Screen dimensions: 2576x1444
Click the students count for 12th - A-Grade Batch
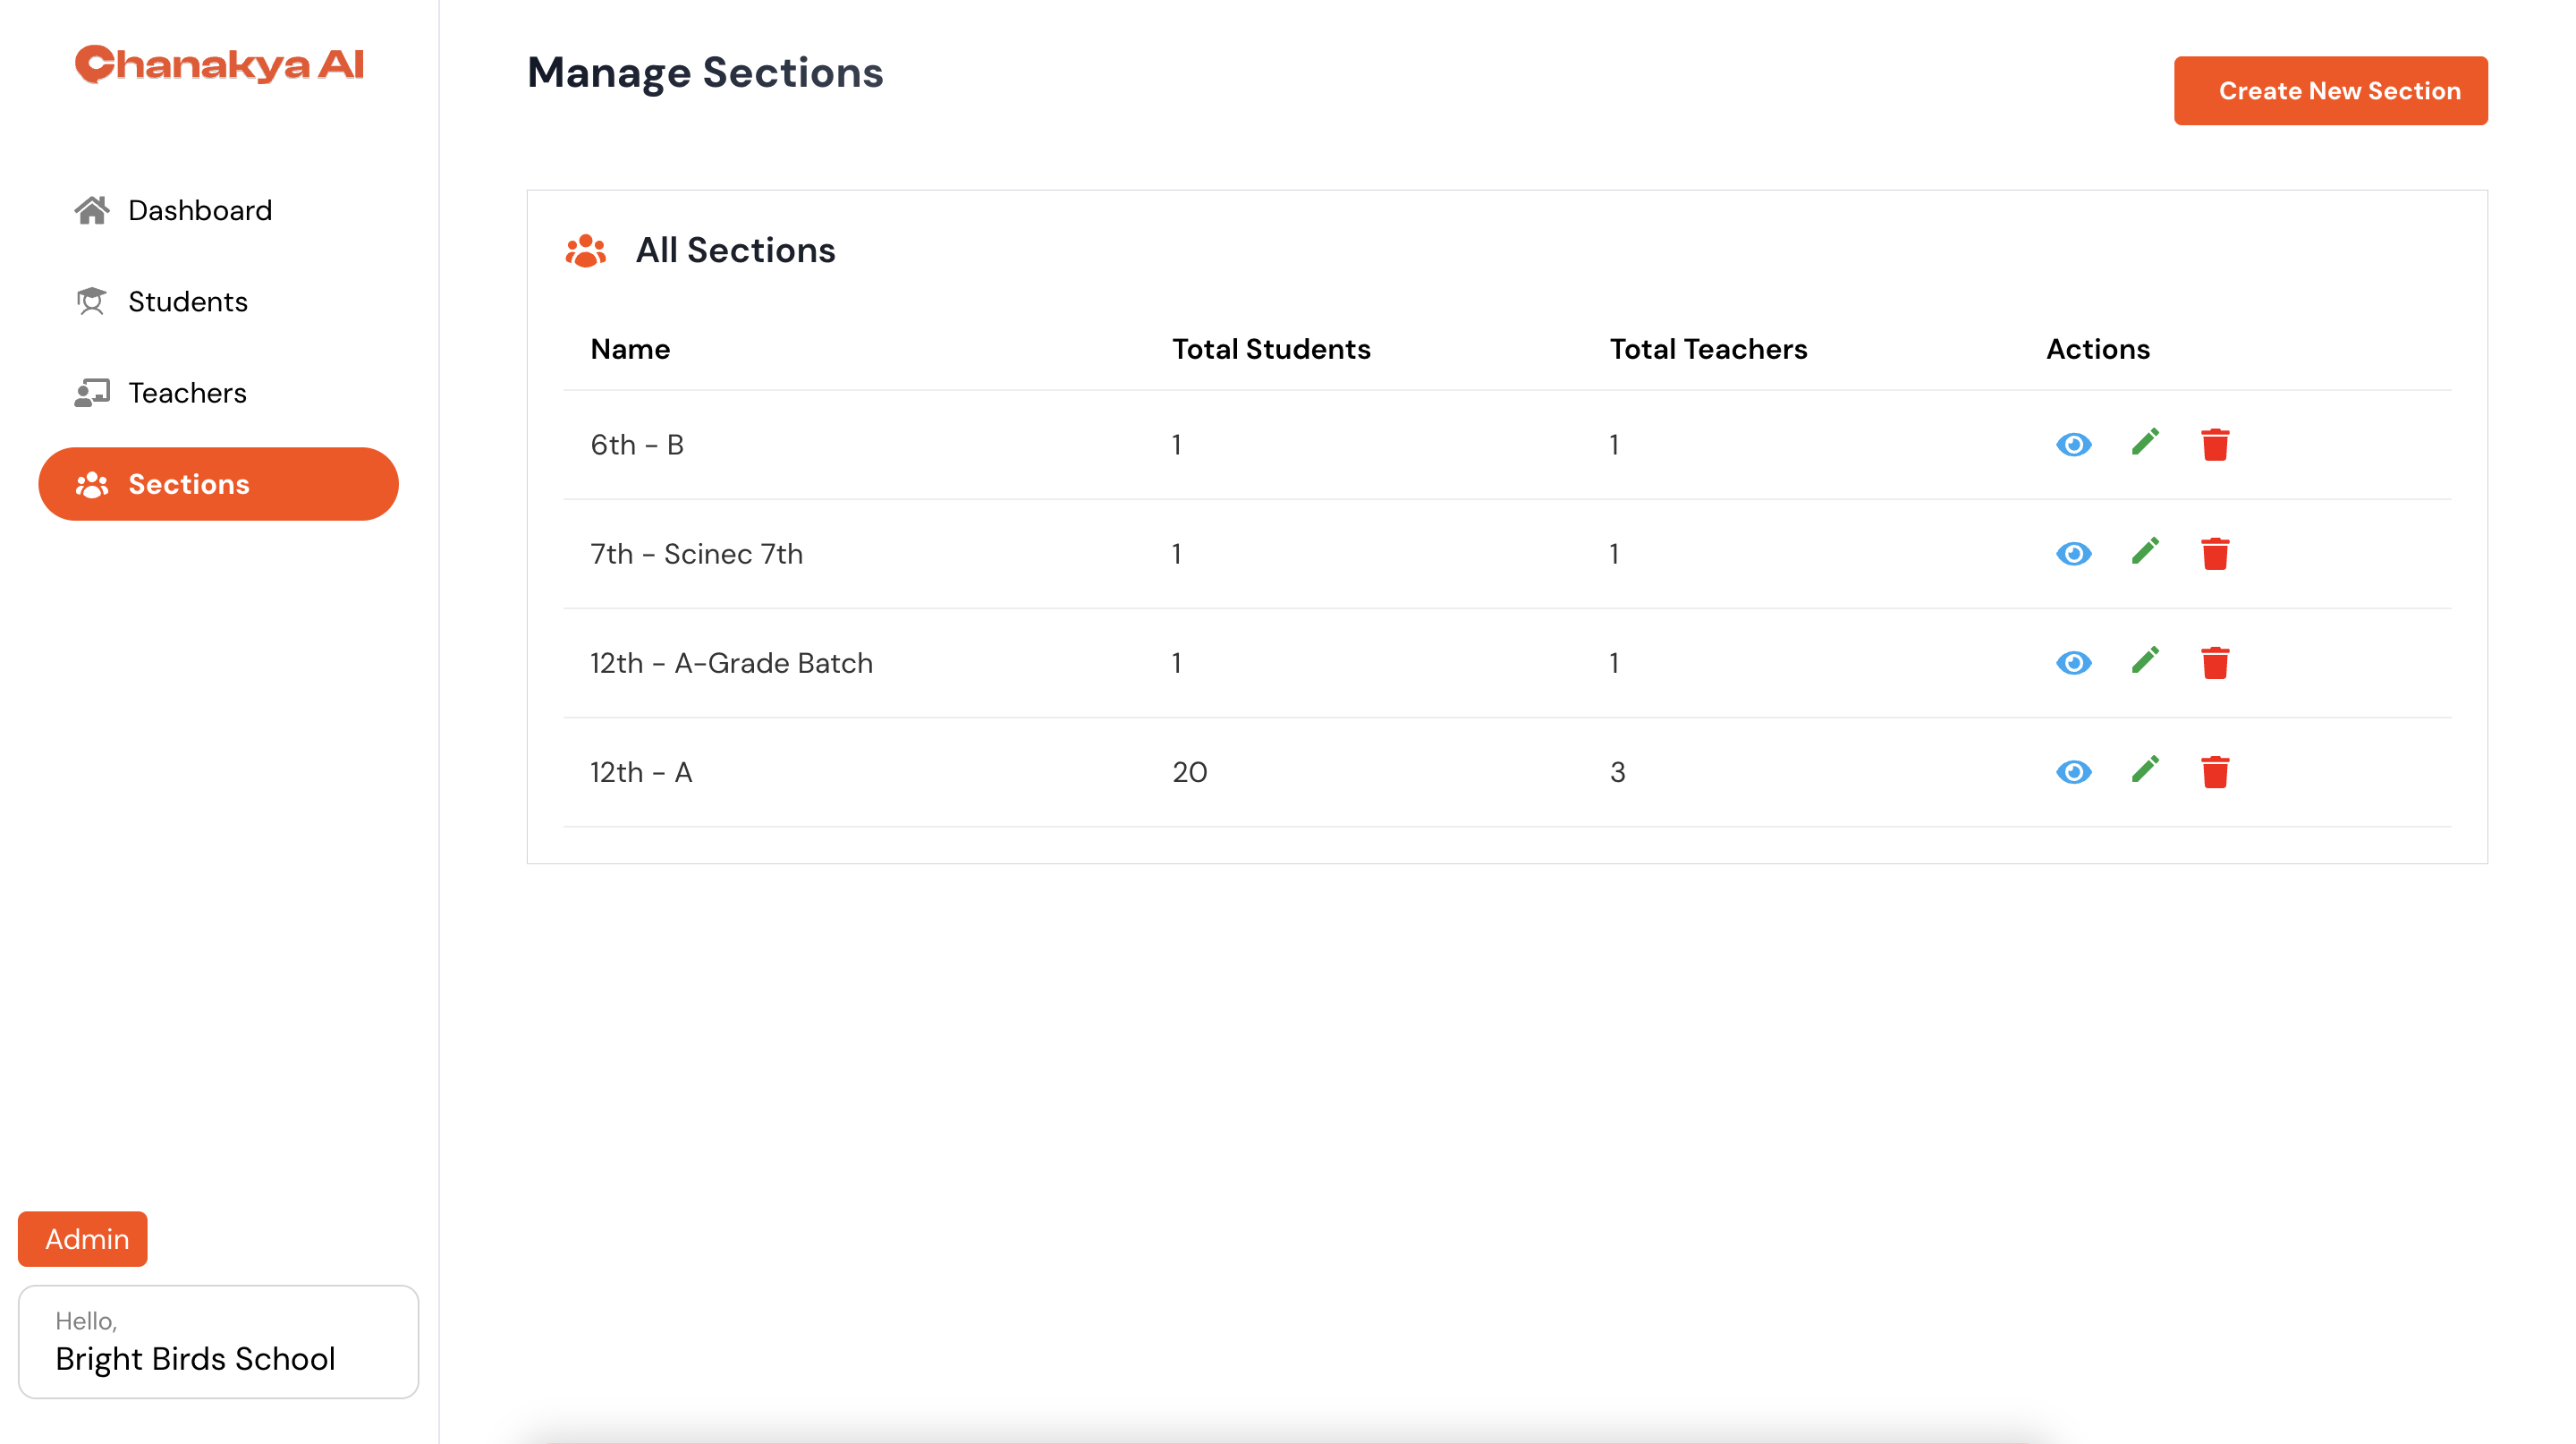click(1176, 662)
